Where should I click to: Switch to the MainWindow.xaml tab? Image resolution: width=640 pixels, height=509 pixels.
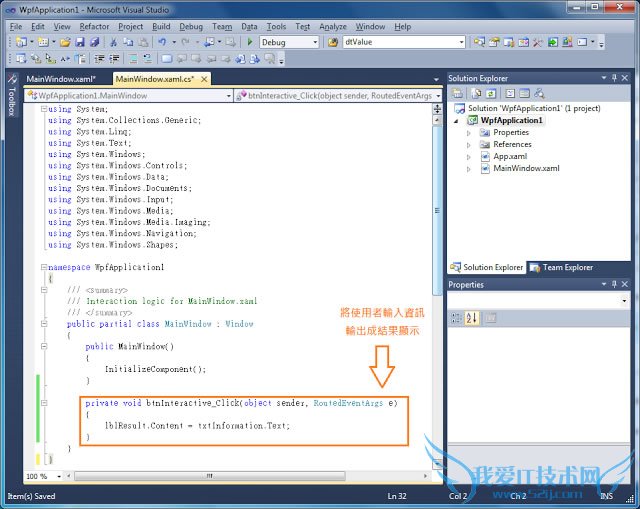pyautogui.click(x=61, y=79)
